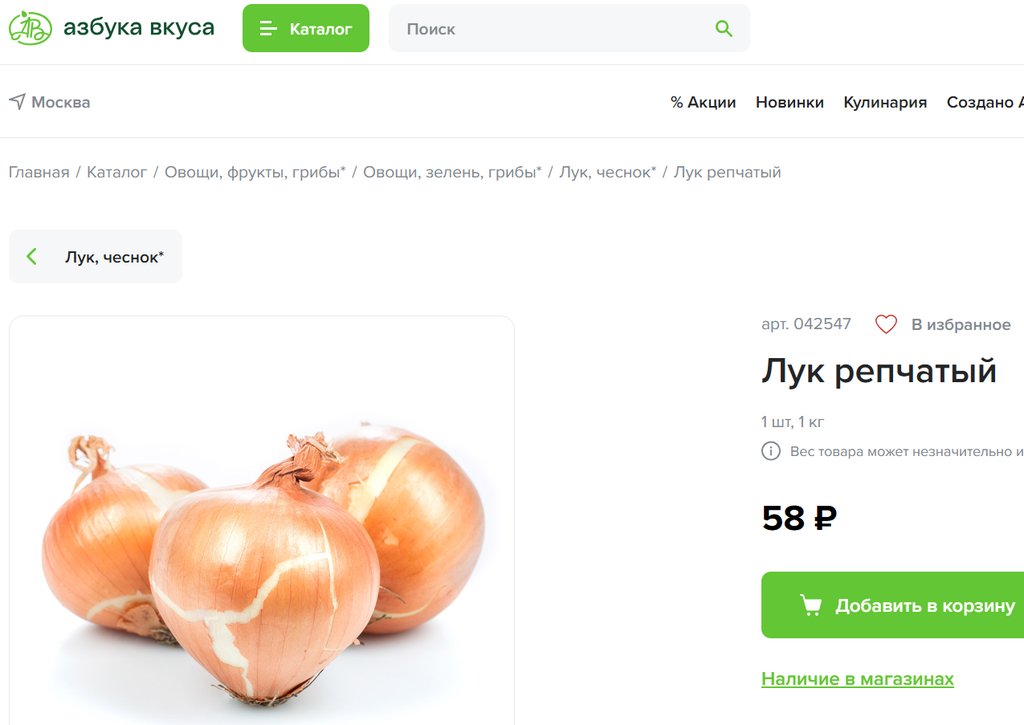This screenshot has width=1024, height=725.
Task: Click the Главная breadcrumb link
Action: point(39,172)
